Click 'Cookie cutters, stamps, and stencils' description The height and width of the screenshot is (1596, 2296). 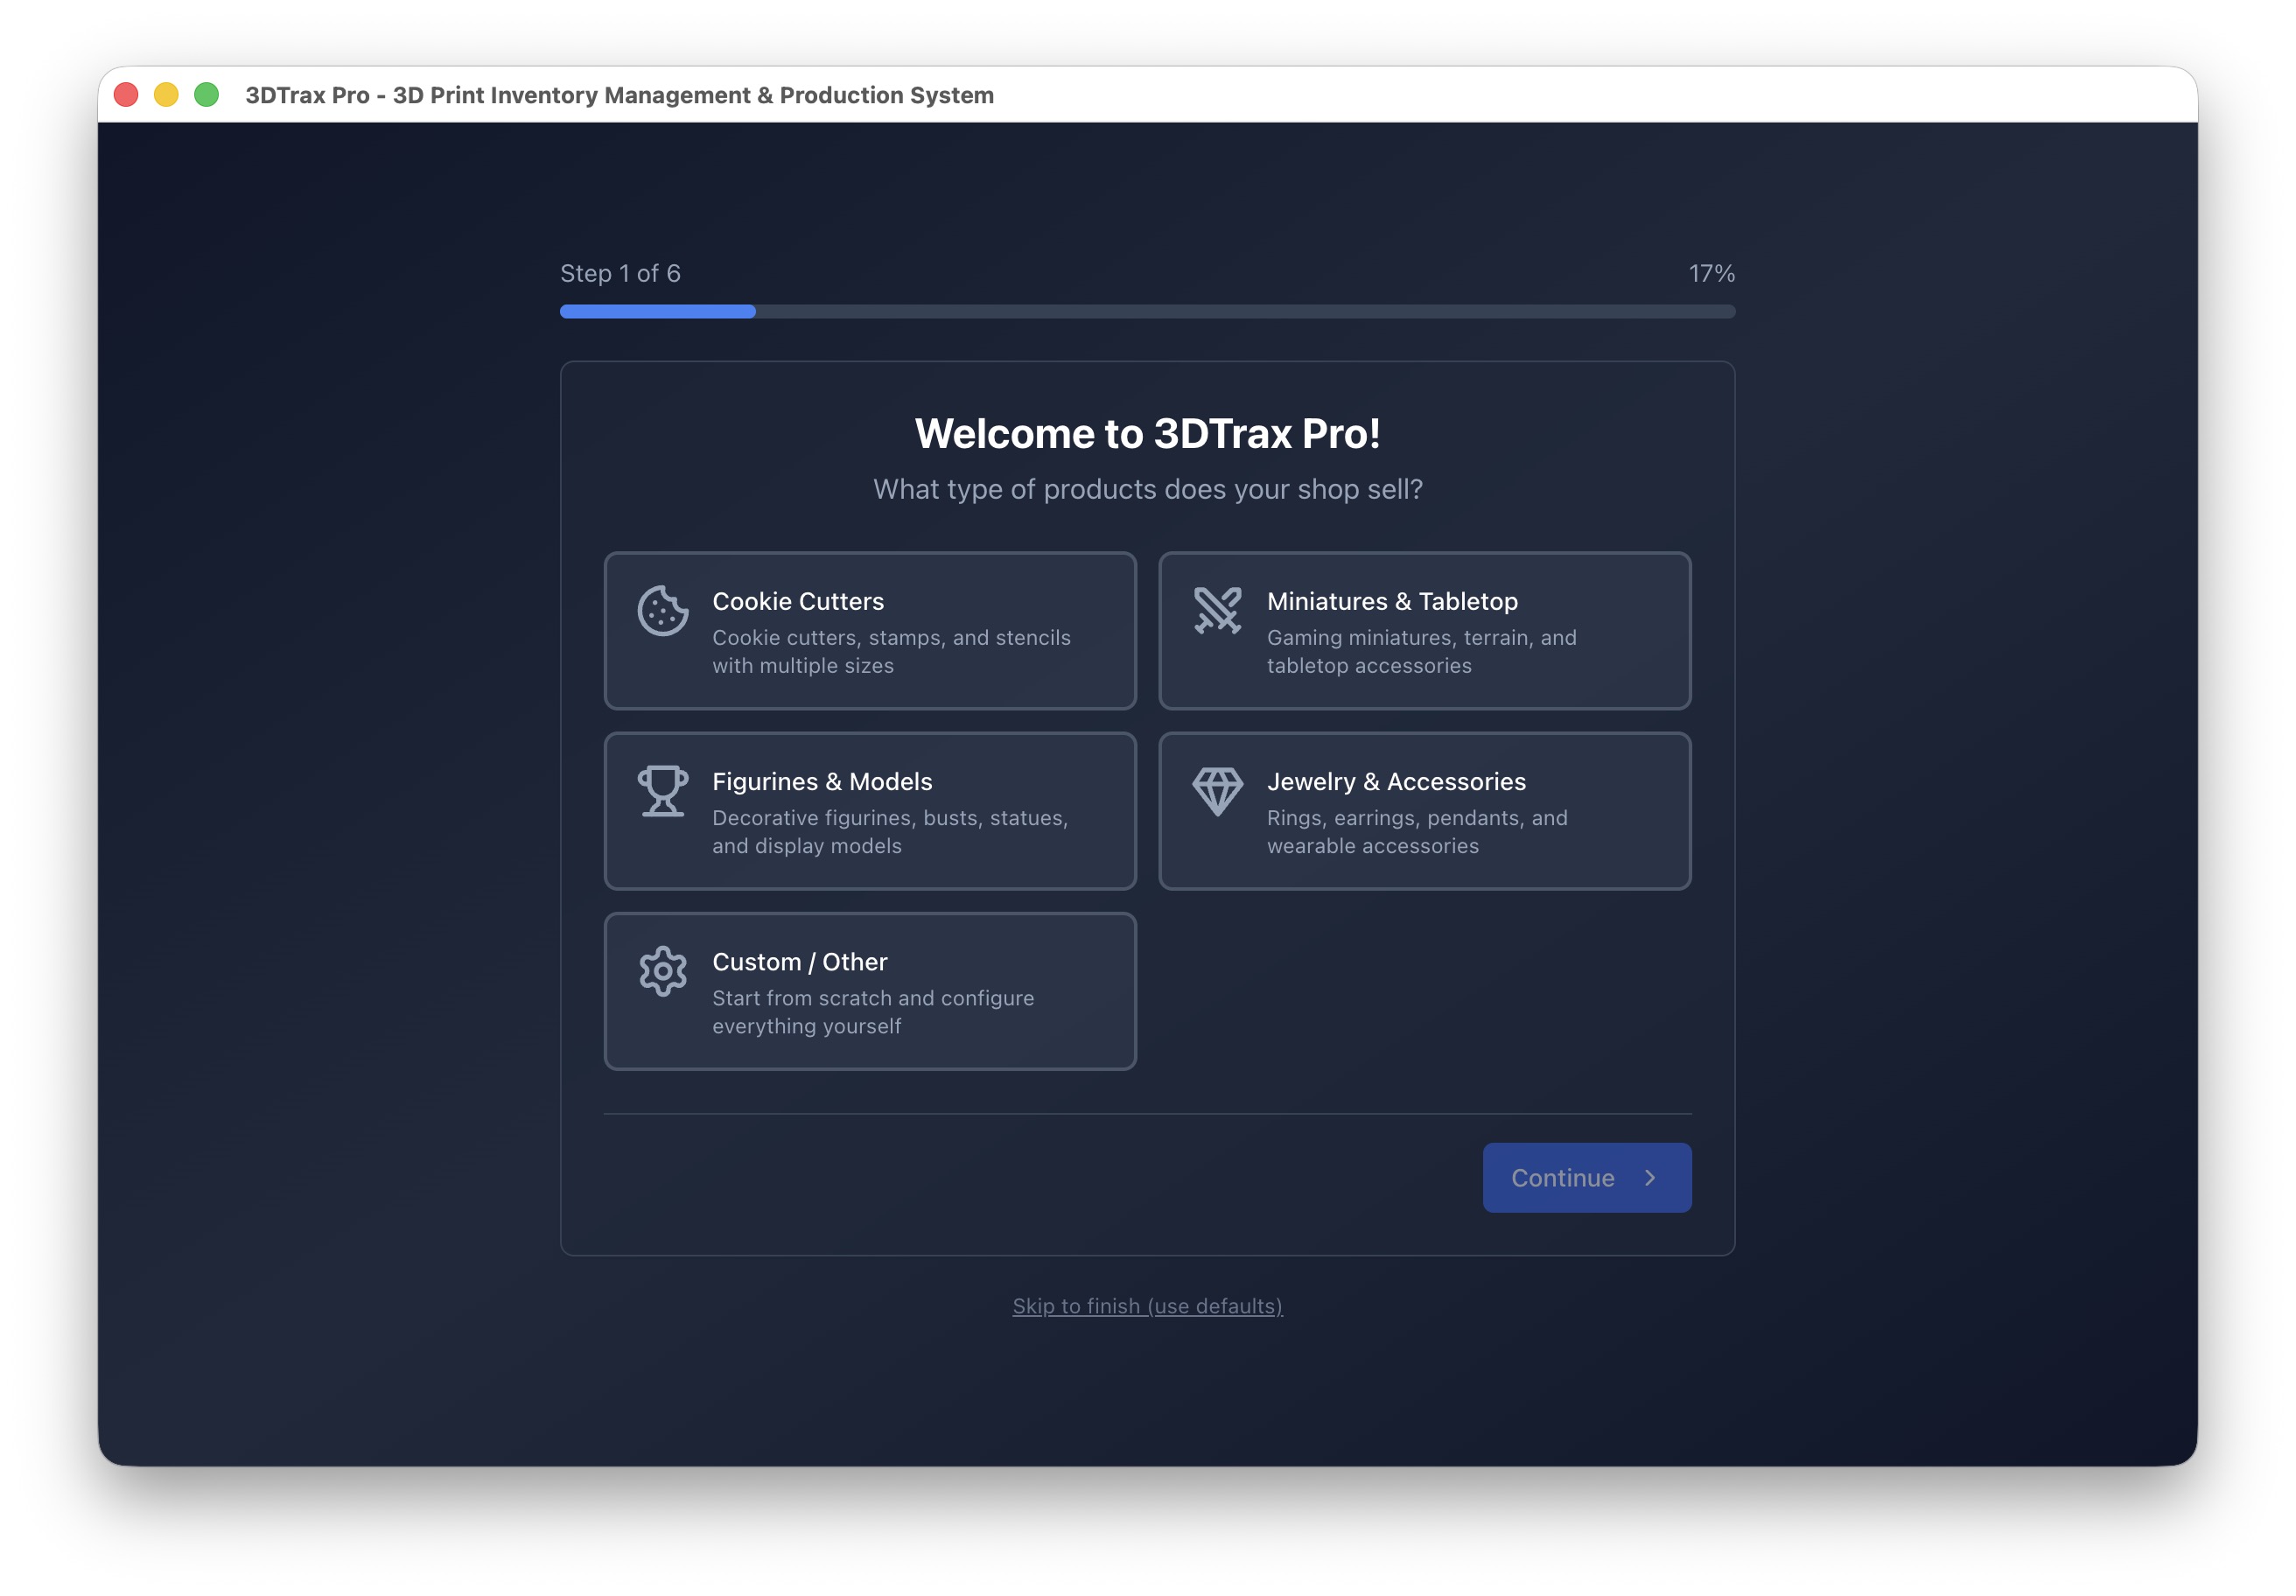(x=891, y=651)
